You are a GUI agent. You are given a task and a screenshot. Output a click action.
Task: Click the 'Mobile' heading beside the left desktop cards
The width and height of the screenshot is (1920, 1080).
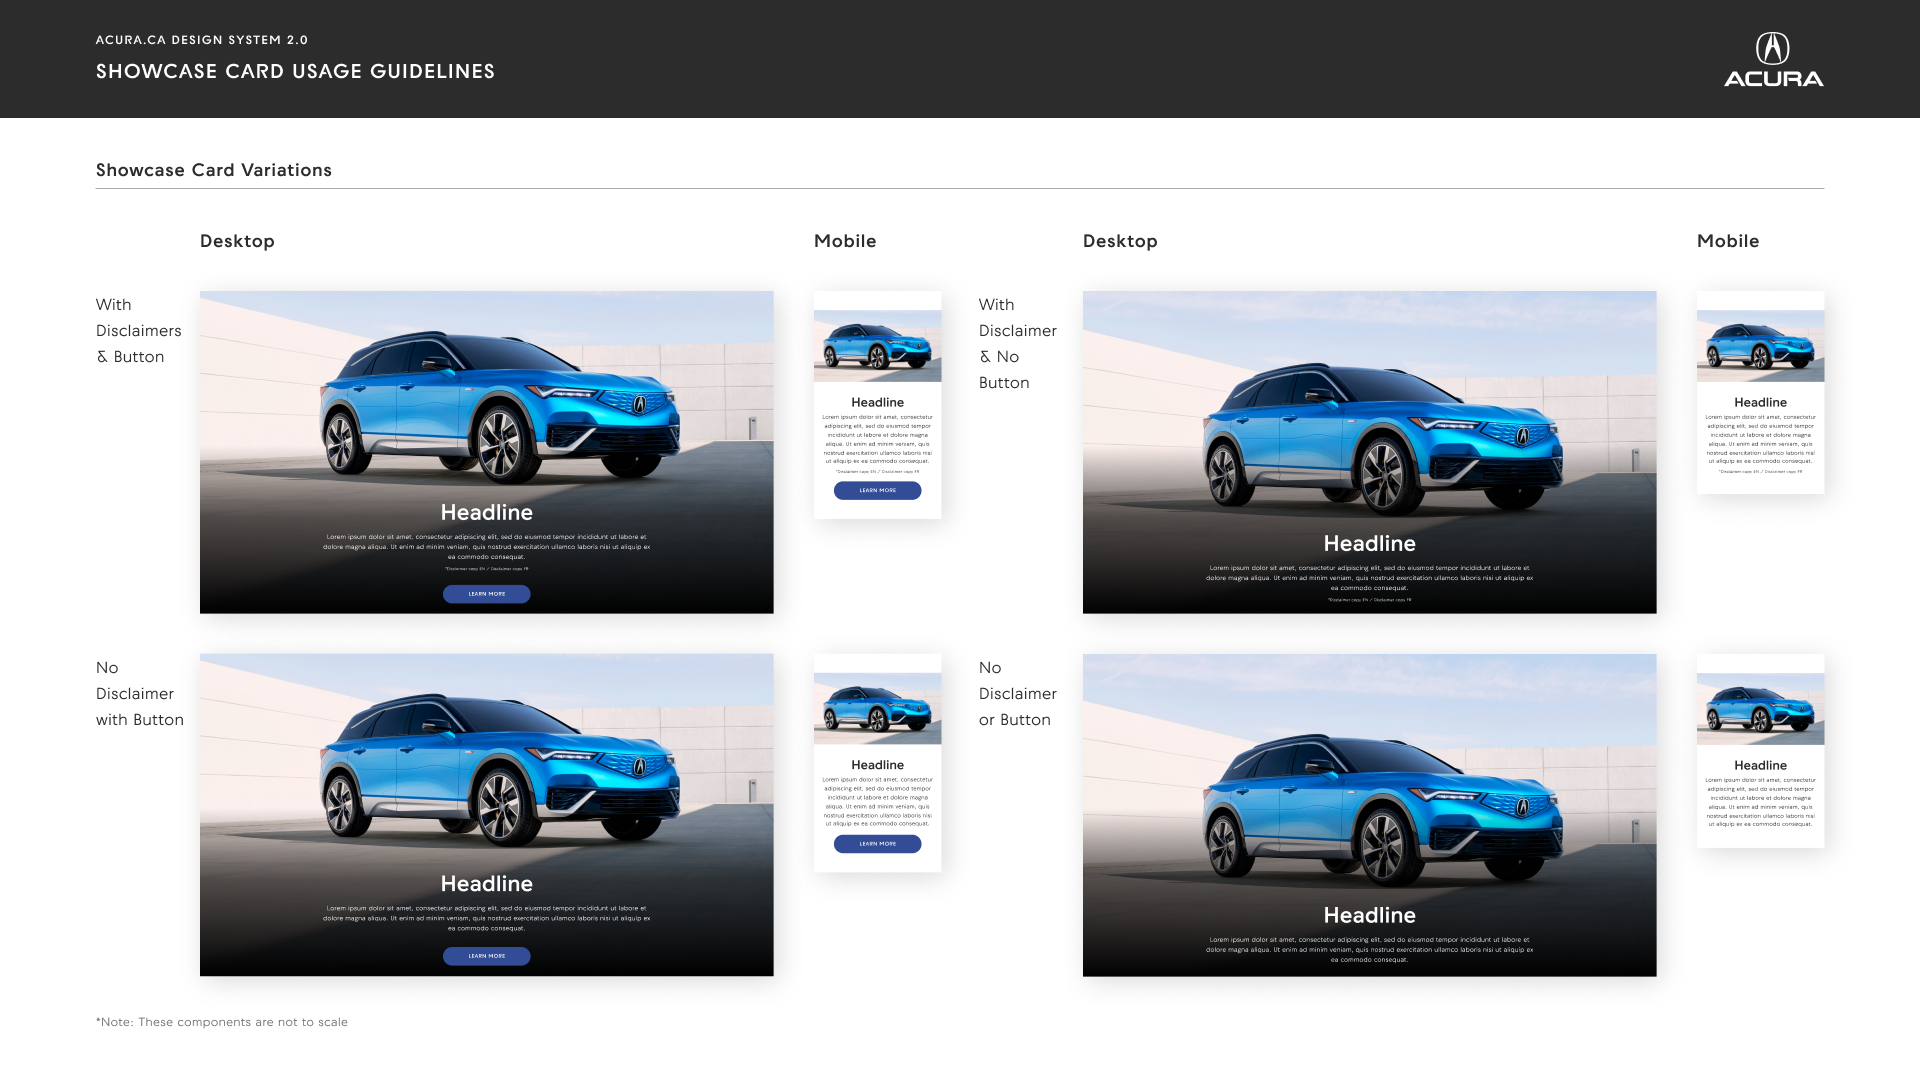845,241
